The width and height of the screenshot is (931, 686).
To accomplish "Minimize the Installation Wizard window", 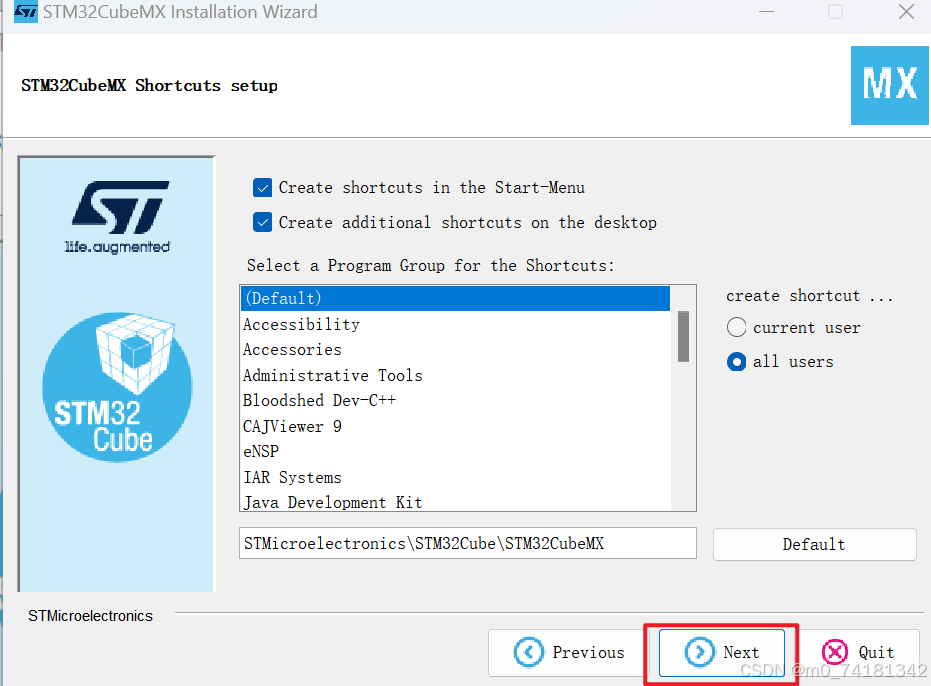I will [767, 12].
